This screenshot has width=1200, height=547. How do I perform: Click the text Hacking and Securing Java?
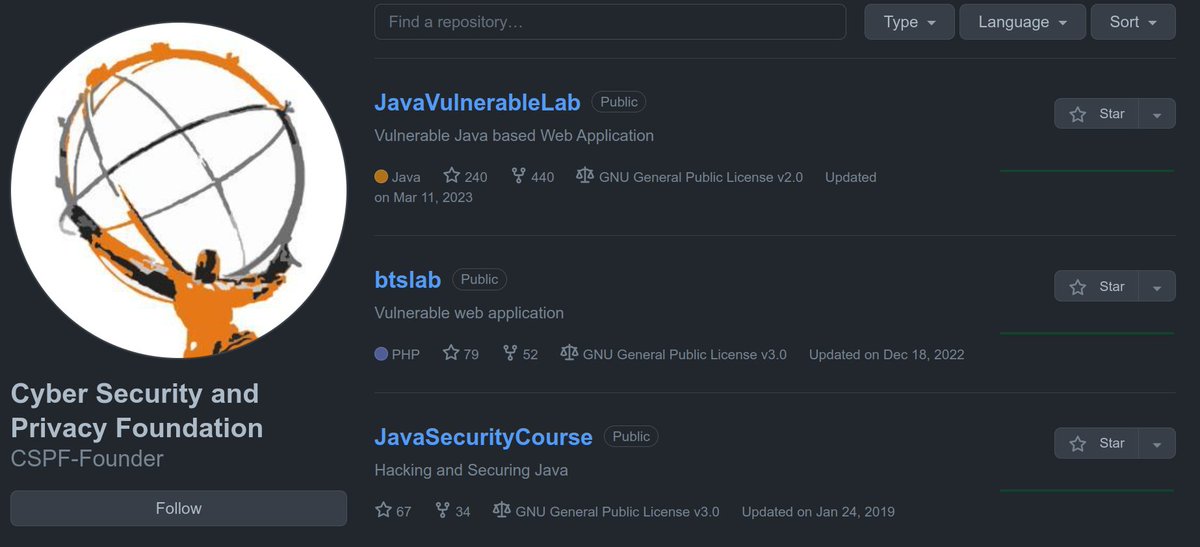tap(471, 470)
